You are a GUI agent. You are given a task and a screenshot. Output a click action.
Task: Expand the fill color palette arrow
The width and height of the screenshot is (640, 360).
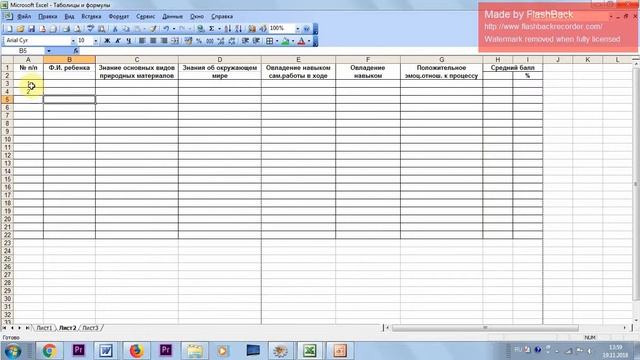pos(293,41)
